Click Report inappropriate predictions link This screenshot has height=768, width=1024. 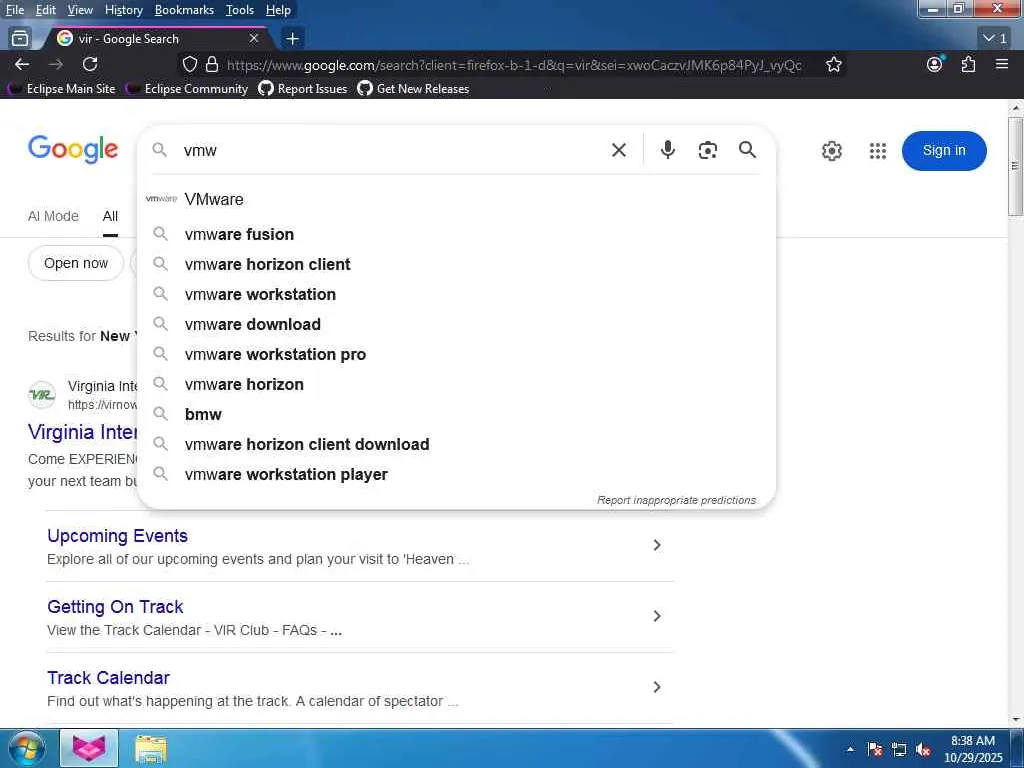[x=676, y=500]
